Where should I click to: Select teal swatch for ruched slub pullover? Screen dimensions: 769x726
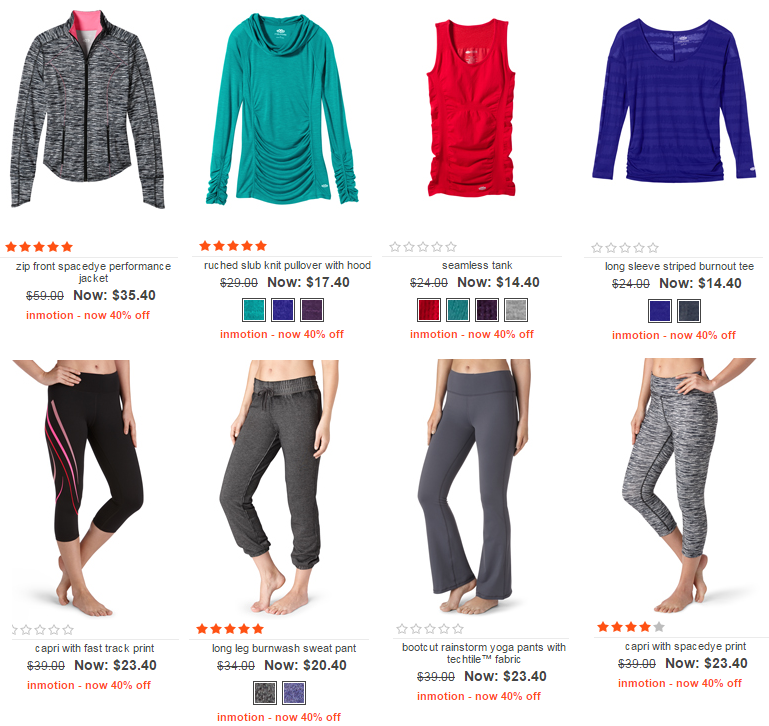point(254,310)
